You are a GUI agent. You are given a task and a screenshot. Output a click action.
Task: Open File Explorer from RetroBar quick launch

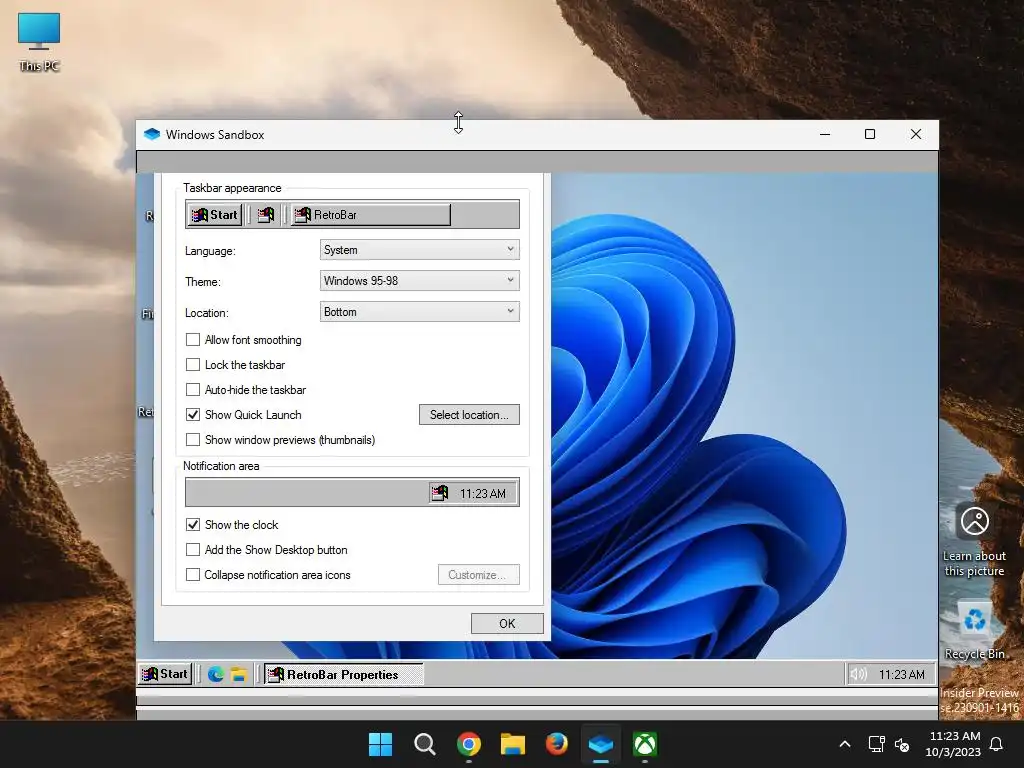click(x=238, y=674)
